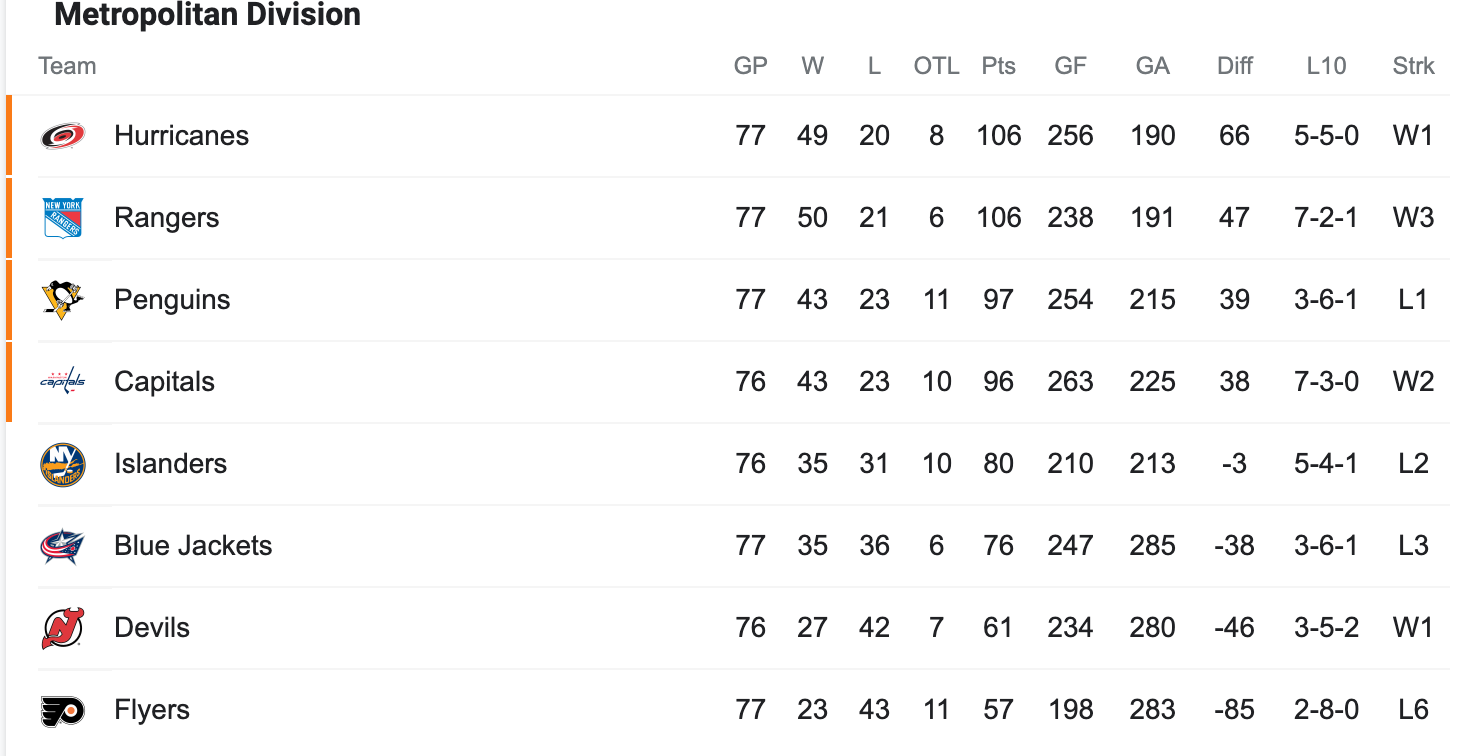Viewport: 1468px width, 756px height.
Task: Click the New York Rangers logo
Action: click(63, 218)
